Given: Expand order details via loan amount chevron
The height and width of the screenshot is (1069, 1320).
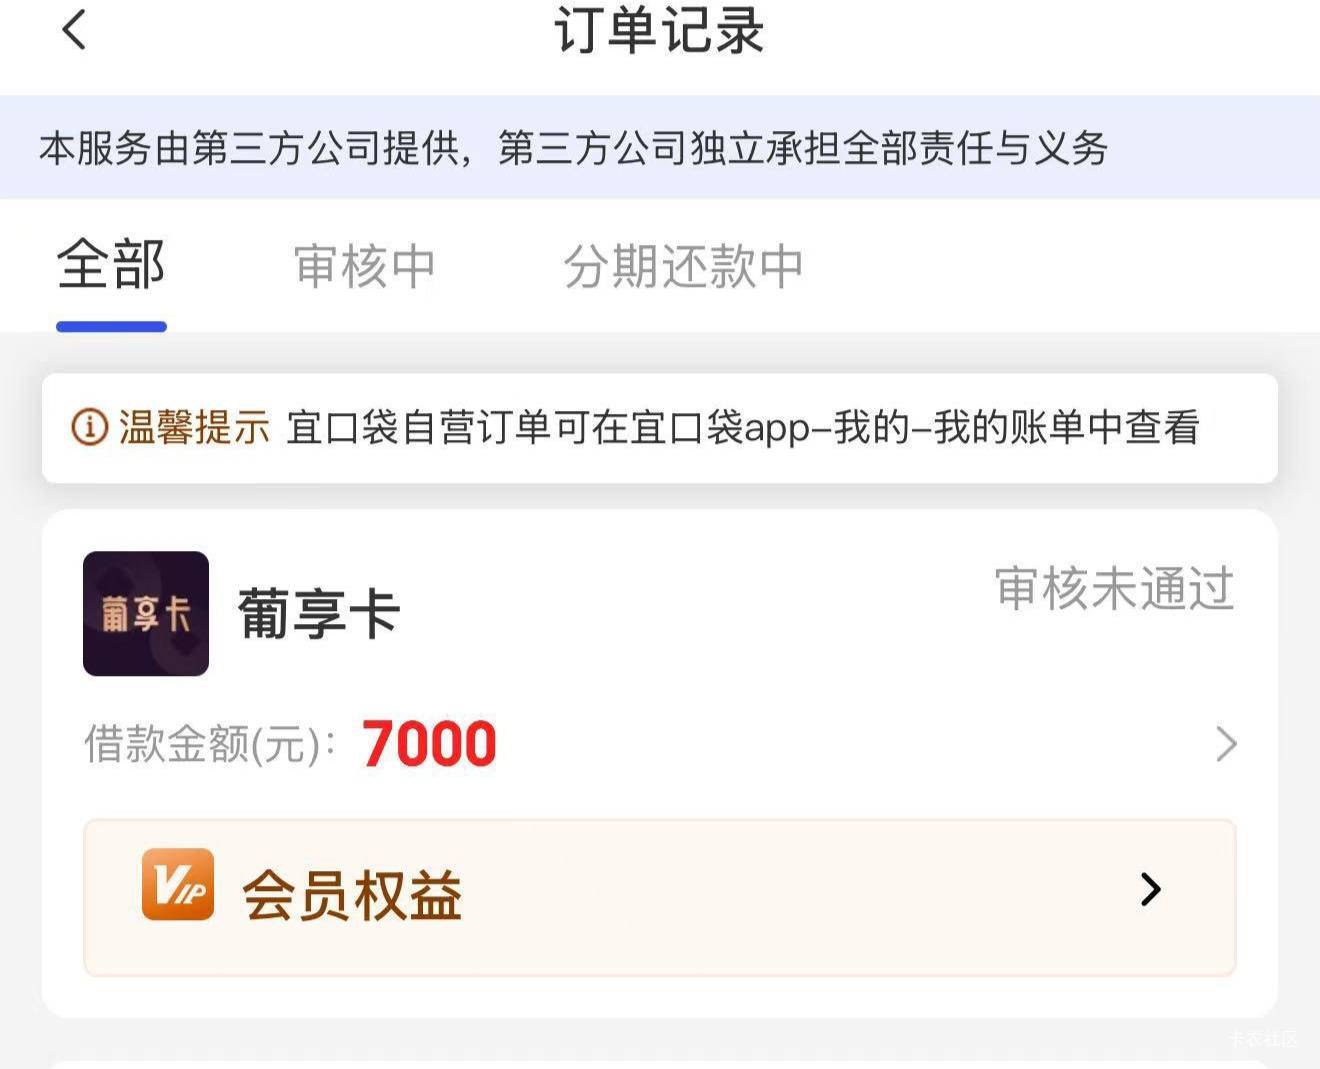Looking at the screenshot, I should click(x=1226, y=744).
